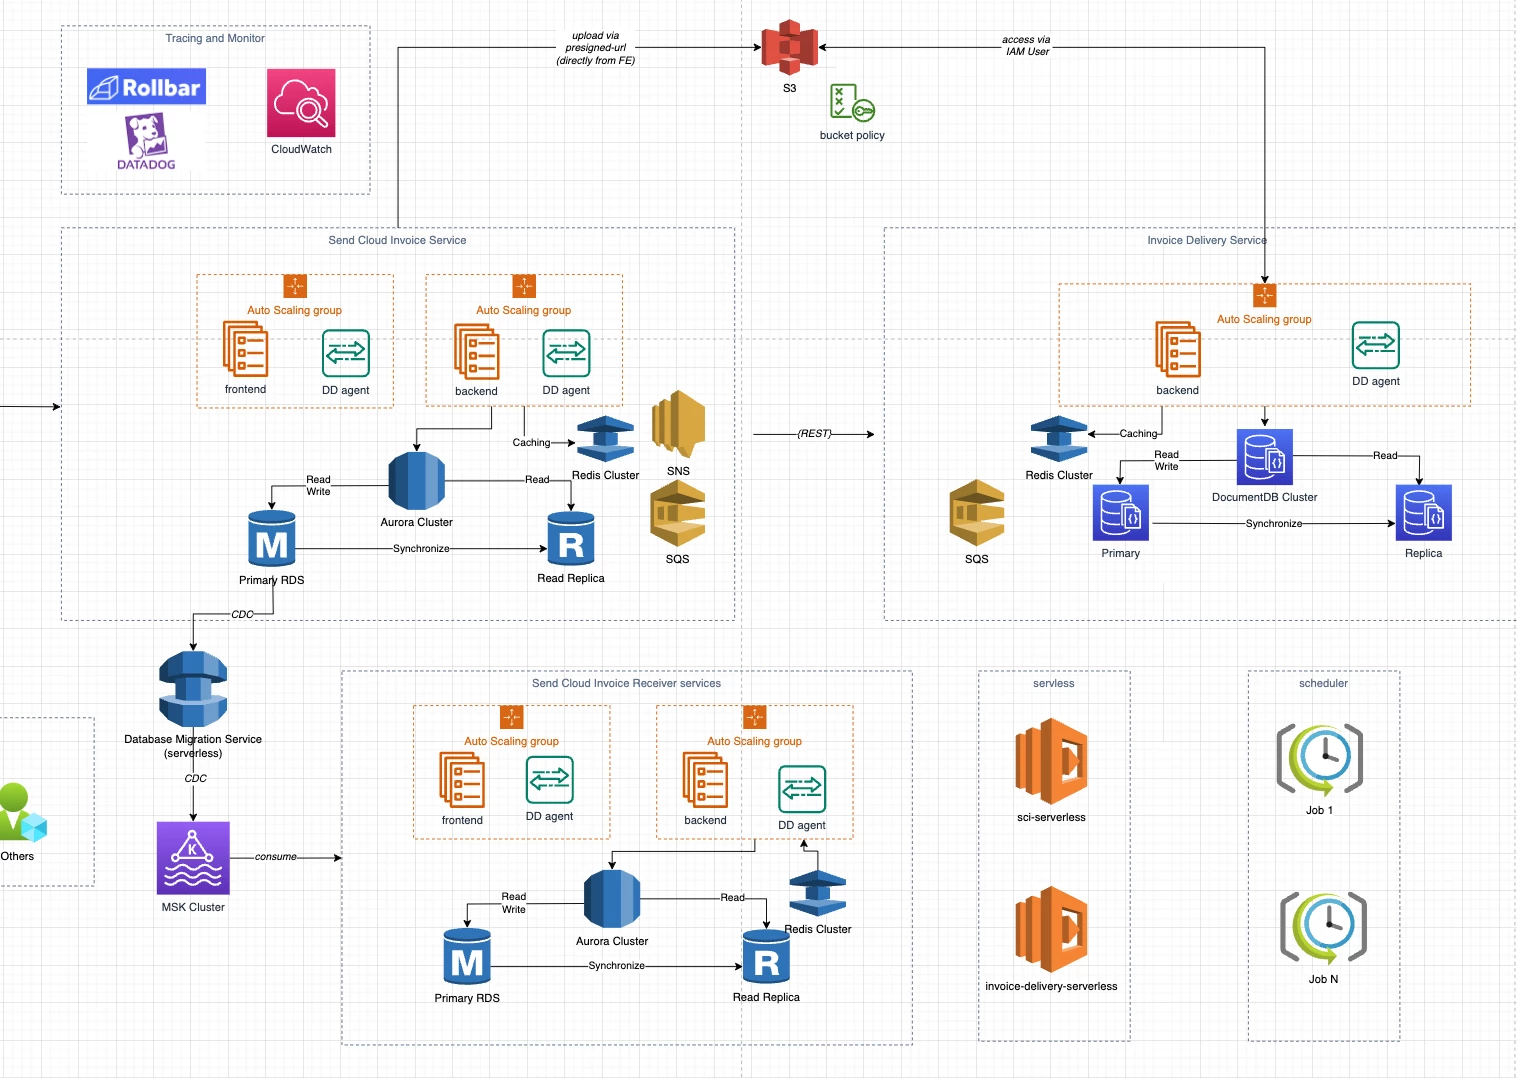Viewport: 1517px width, 1078px height.
Task: Select the Rollbar logo
Action: (146, 87)
